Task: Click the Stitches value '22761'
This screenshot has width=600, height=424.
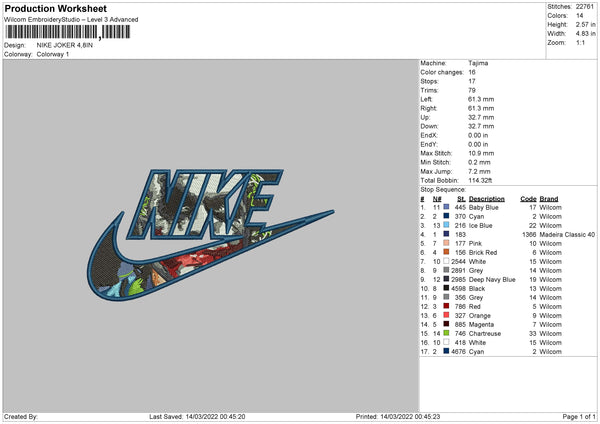Action: [x=585, y=7]
